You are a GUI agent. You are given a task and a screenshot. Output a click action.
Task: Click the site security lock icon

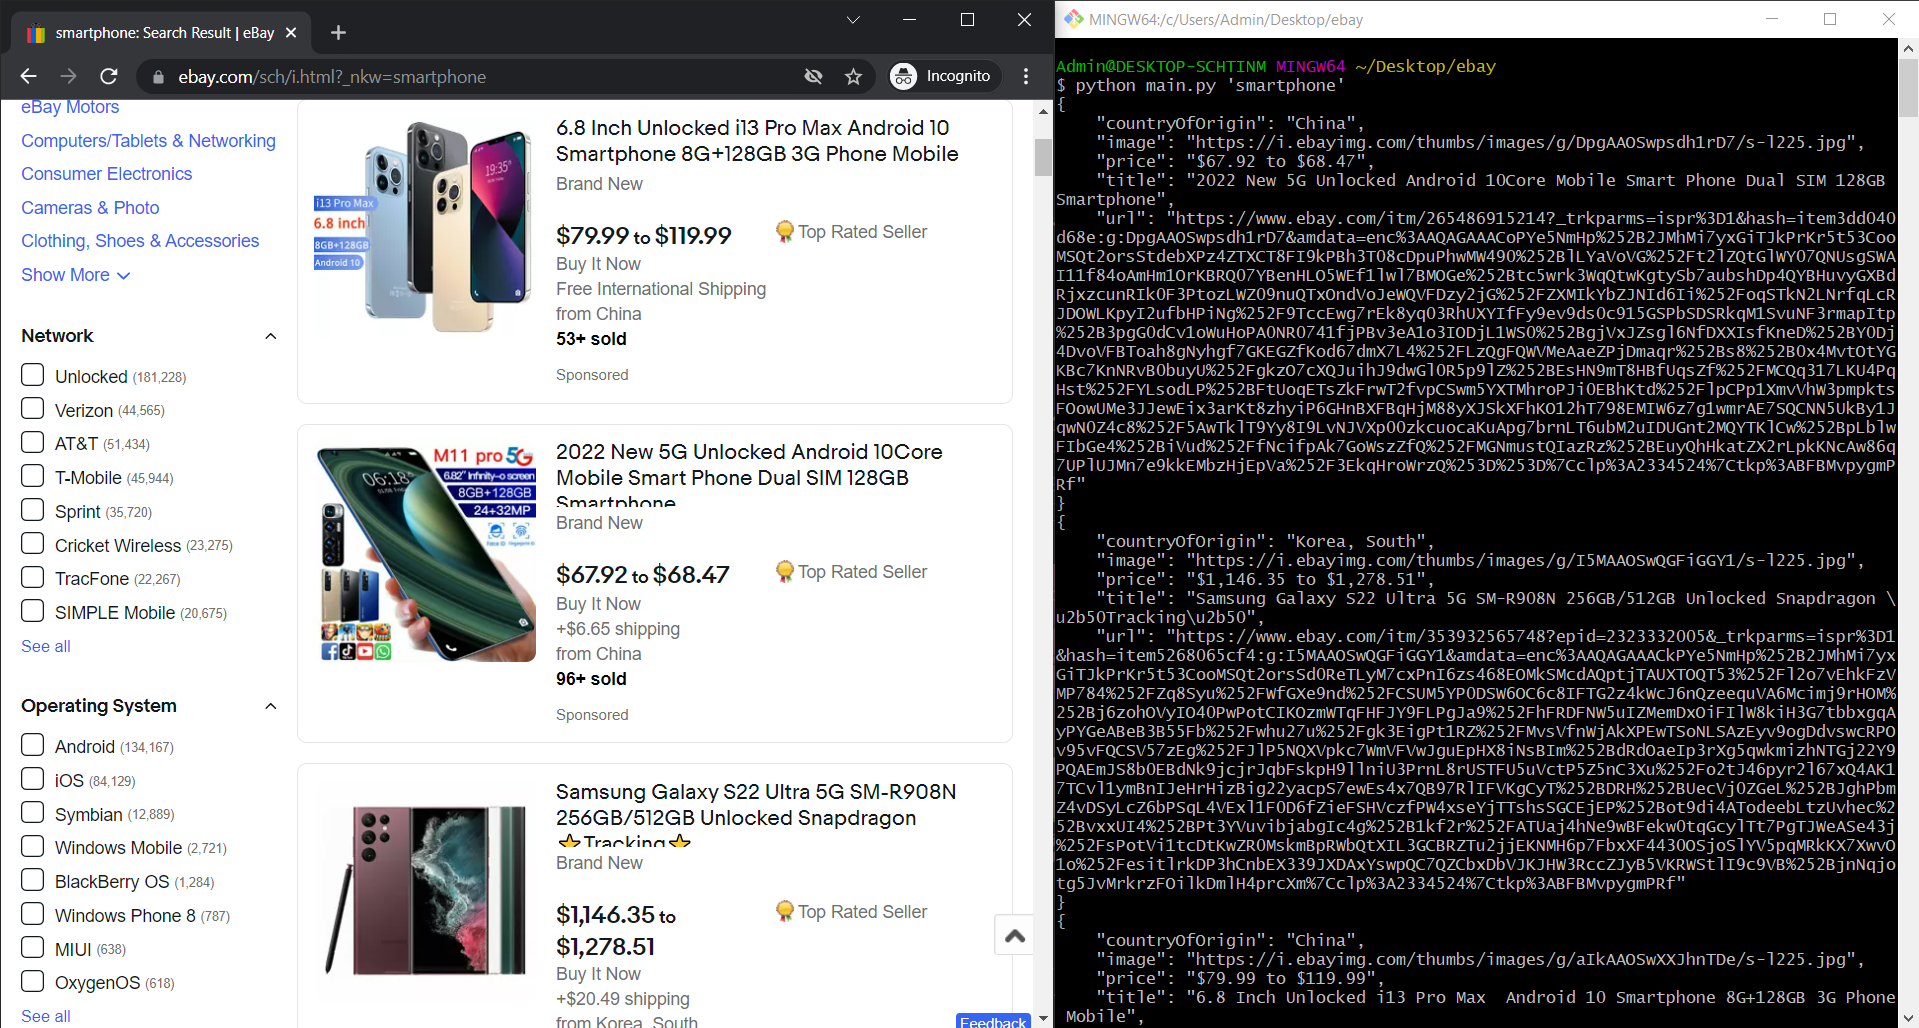point(158,76)
